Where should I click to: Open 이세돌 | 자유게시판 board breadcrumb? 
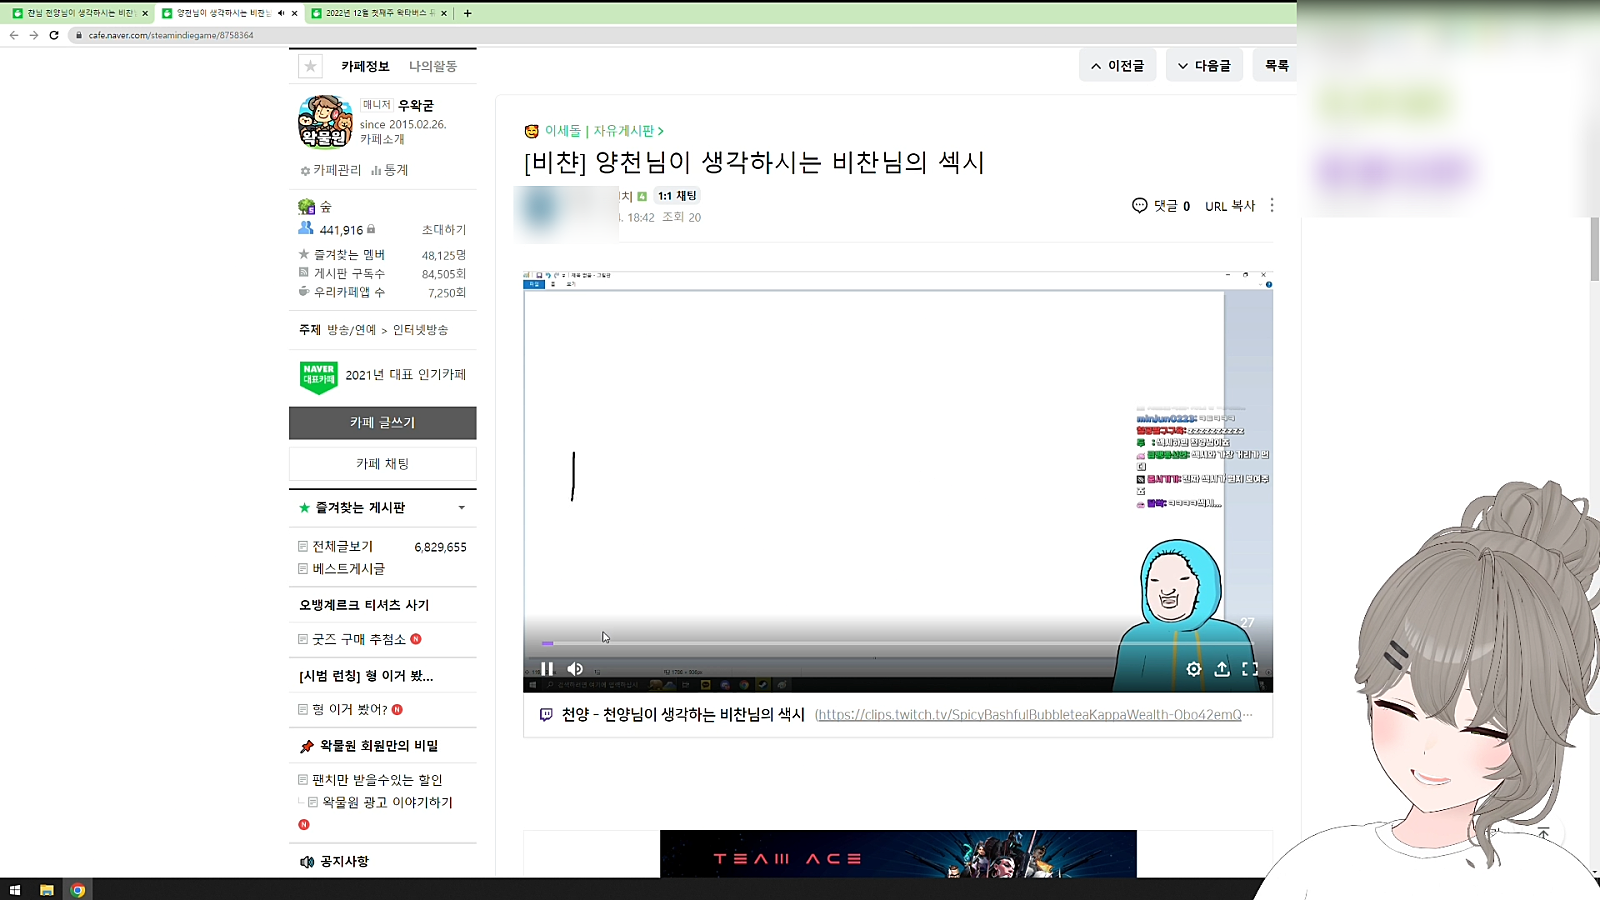click(x=598, y=131)
